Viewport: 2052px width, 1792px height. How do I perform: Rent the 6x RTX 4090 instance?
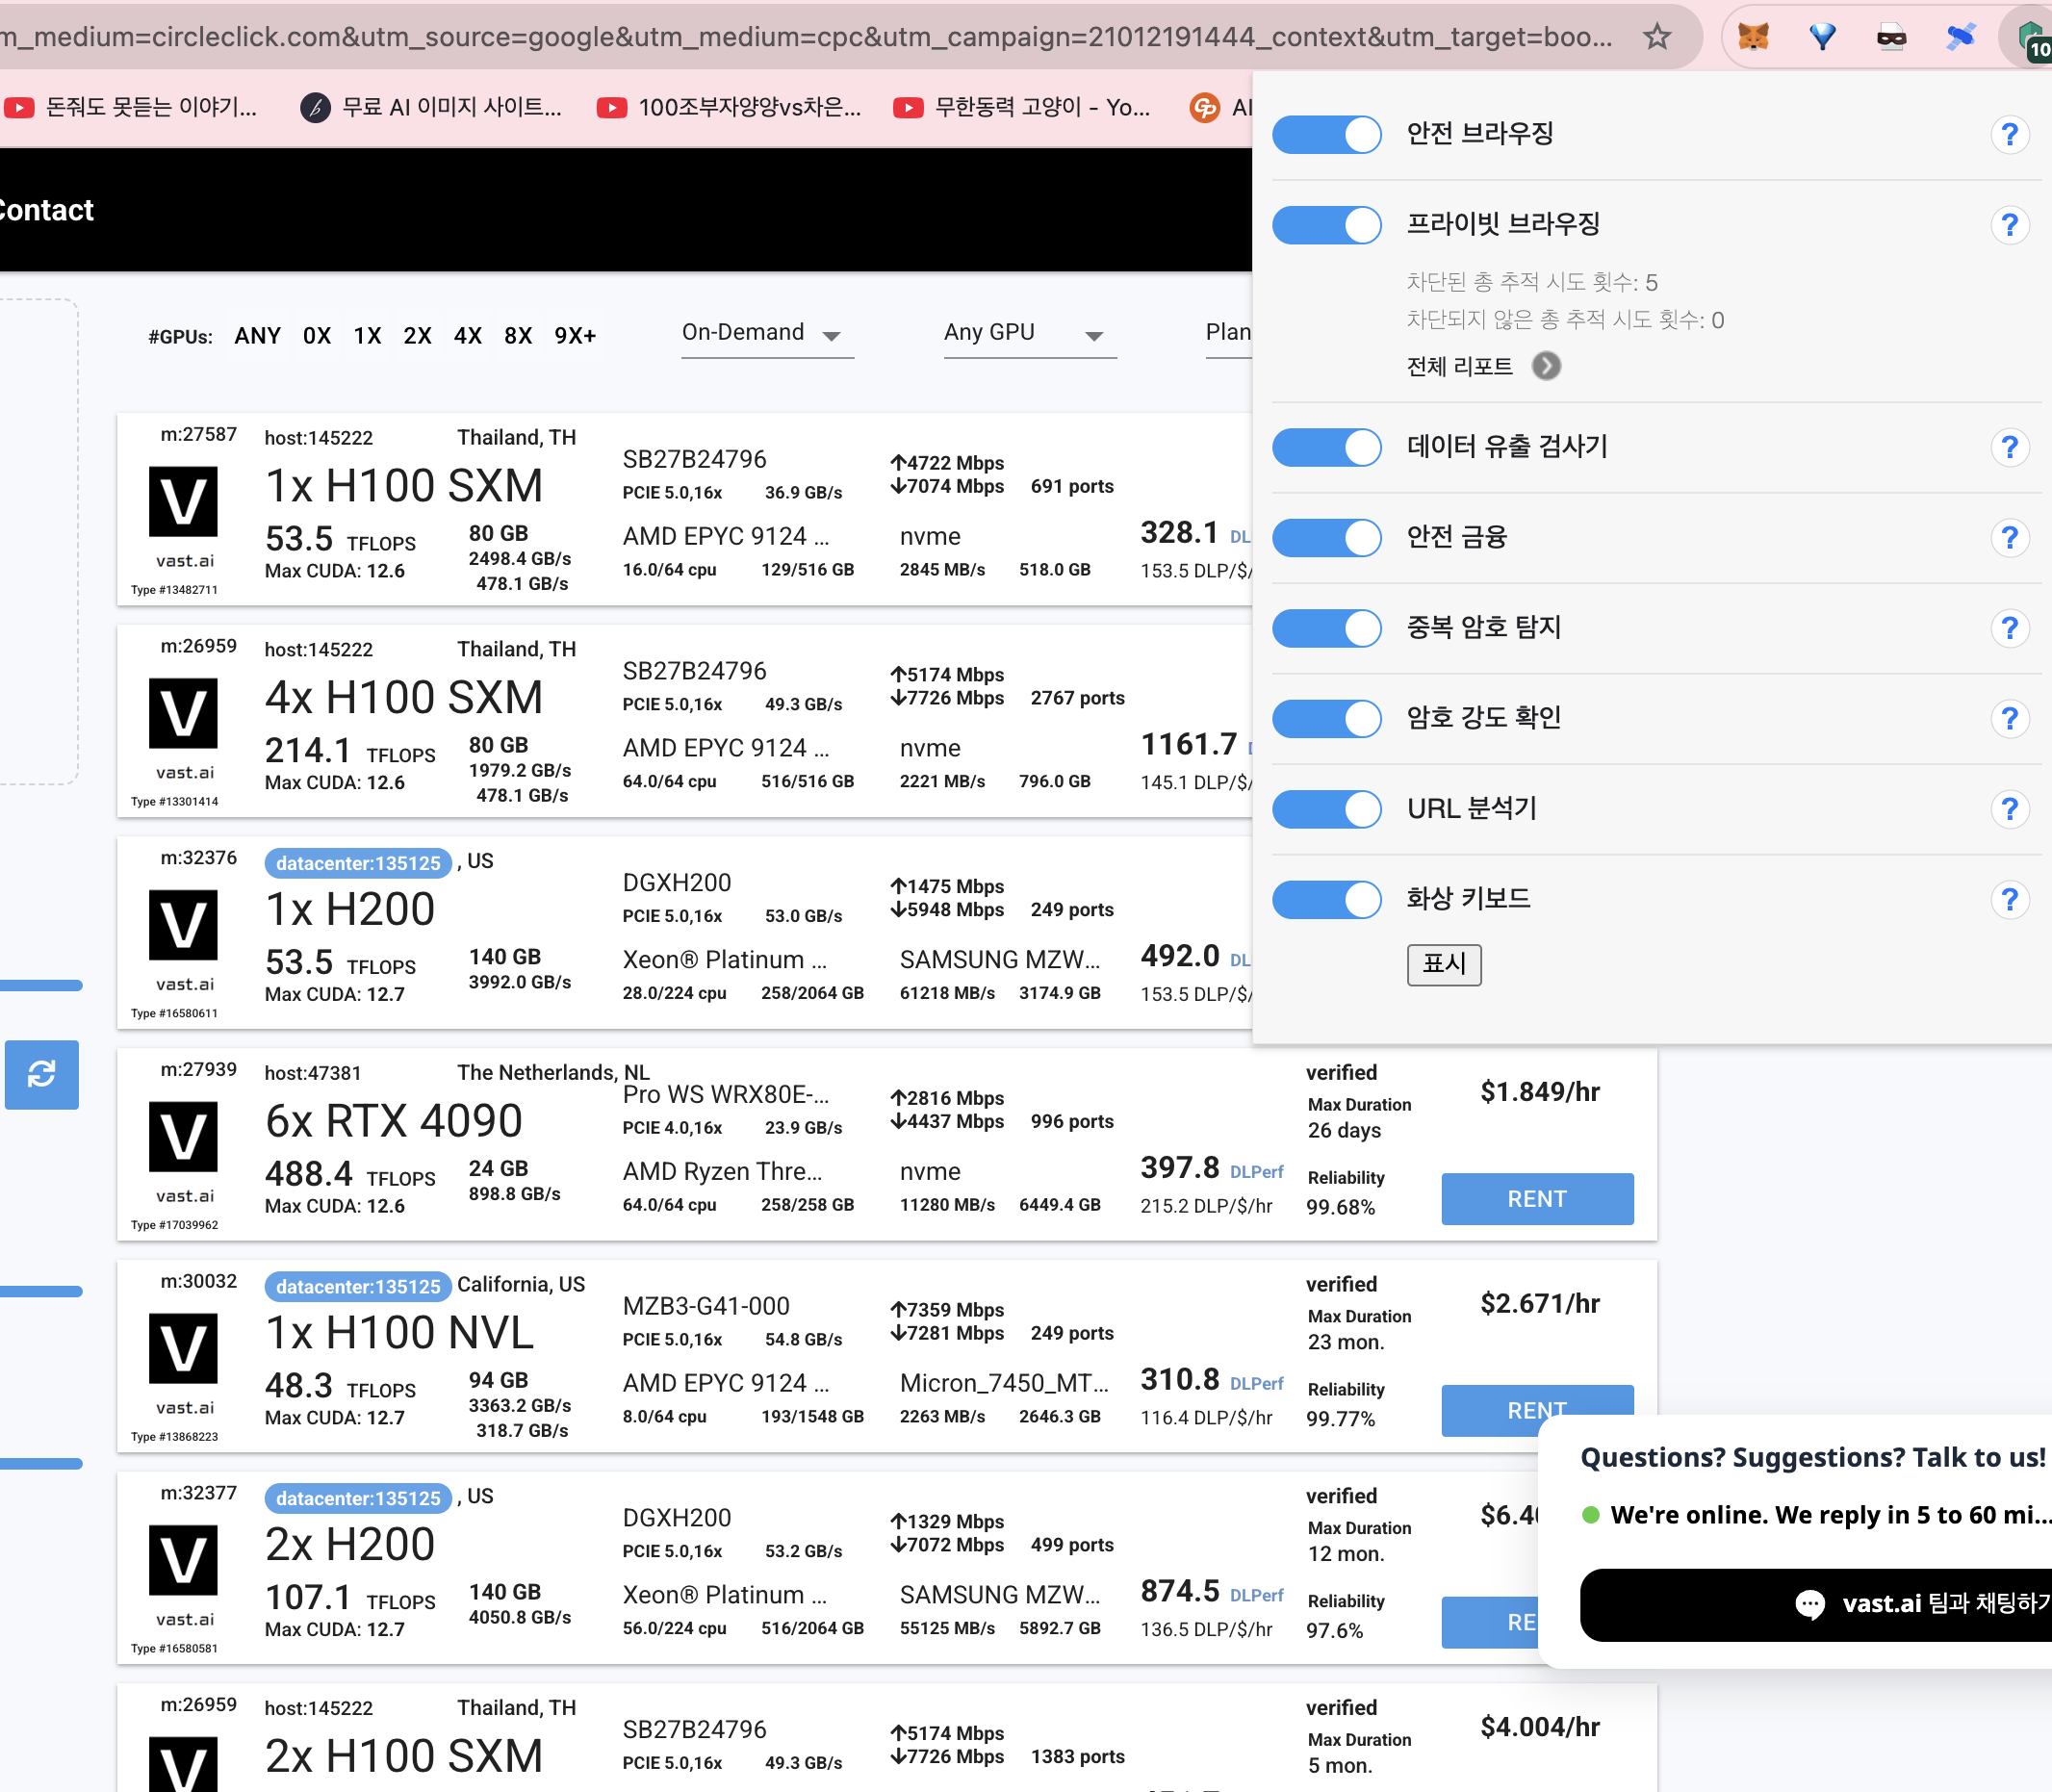(1536, 1198)
